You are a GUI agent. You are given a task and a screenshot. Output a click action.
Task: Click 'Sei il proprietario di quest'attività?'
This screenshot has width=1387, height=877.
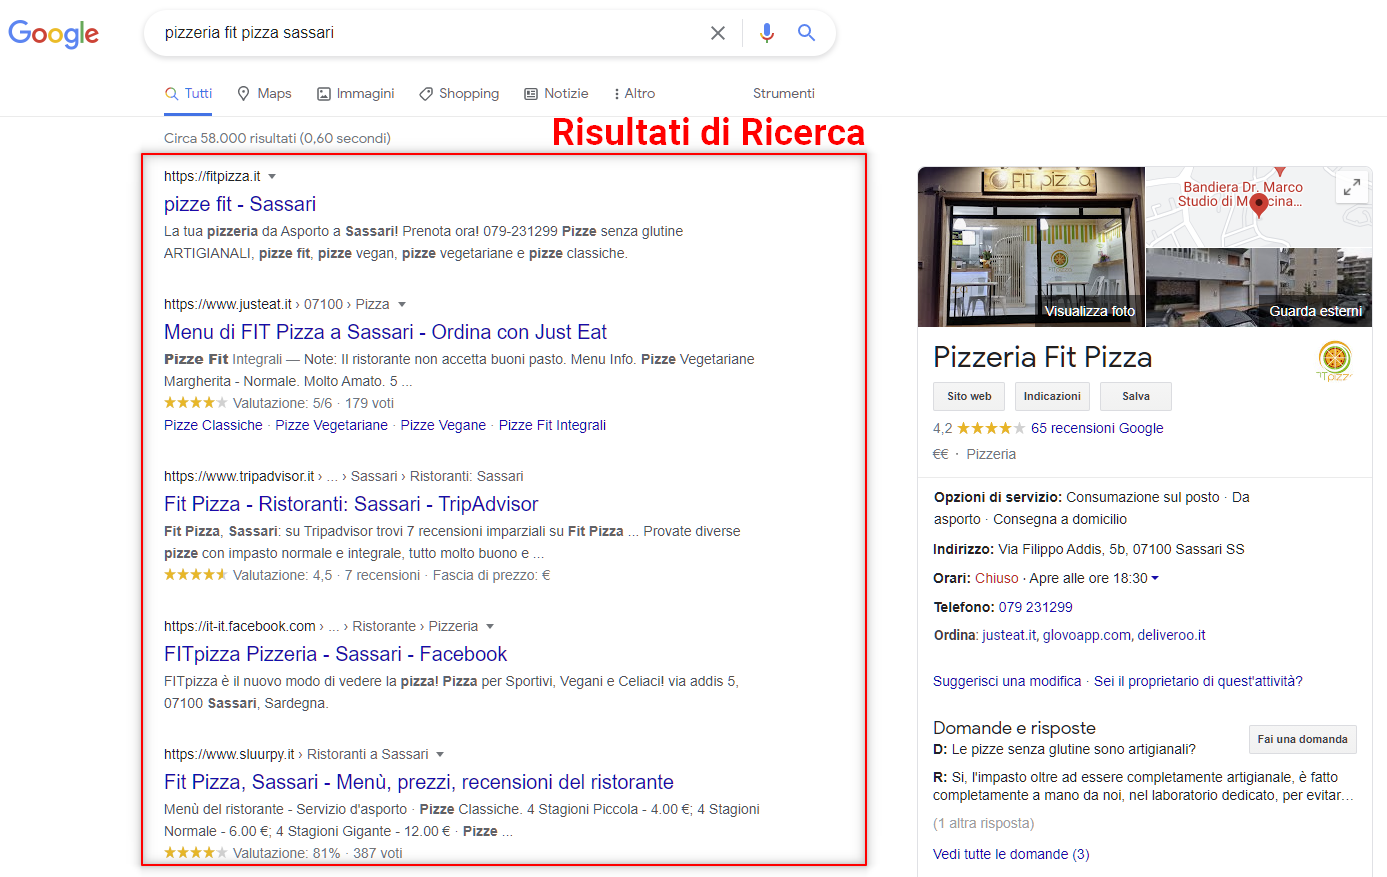pos(1198,681)
